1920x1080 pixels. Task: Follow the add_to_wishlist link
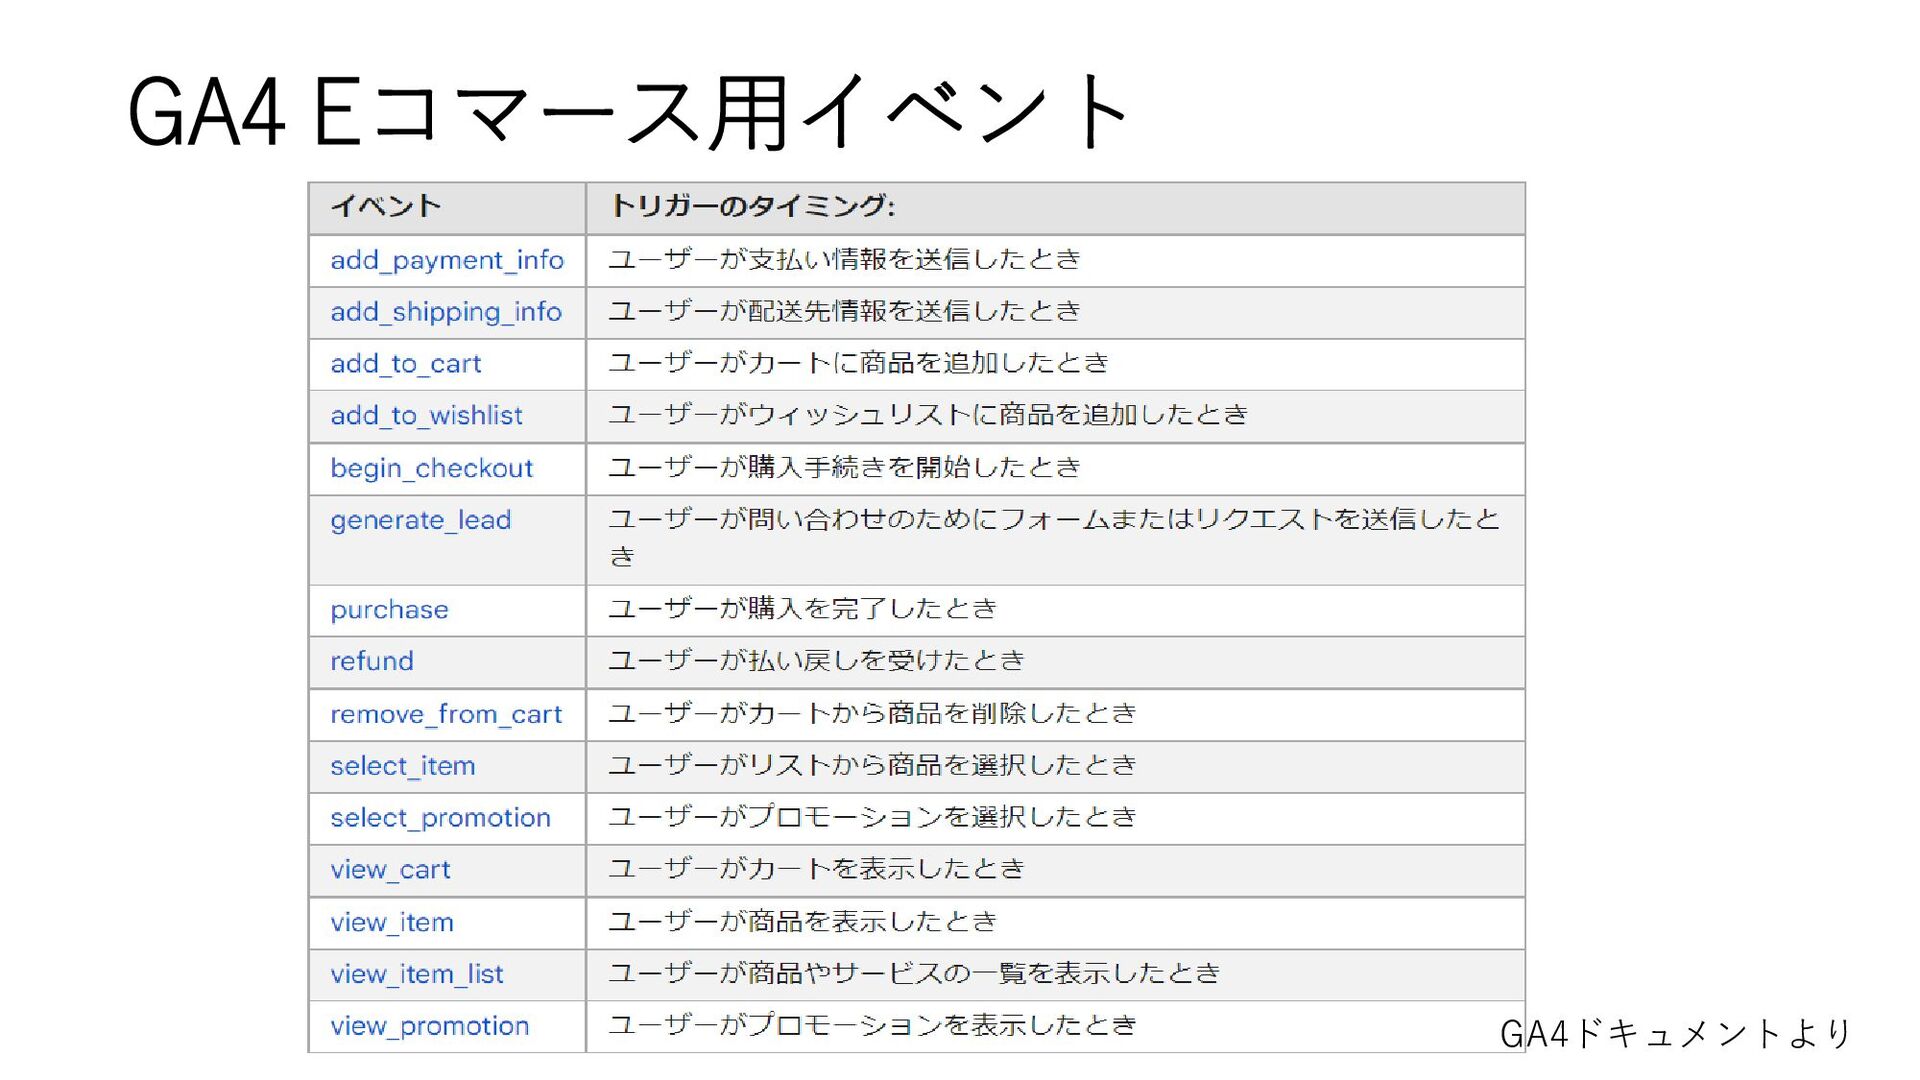[426, 416]
